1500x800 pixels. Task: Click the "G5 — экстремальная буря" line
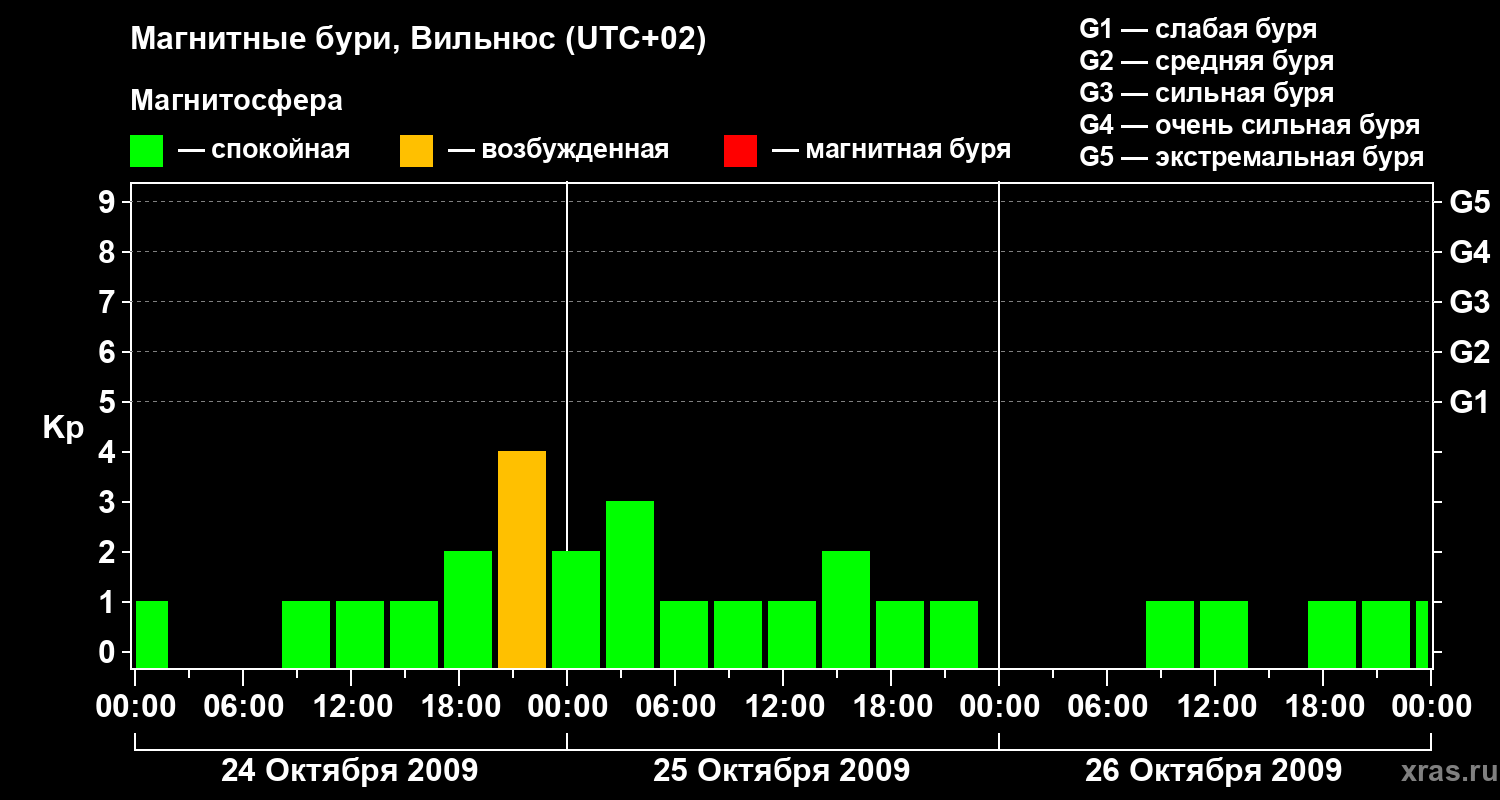click(1252, 157)
